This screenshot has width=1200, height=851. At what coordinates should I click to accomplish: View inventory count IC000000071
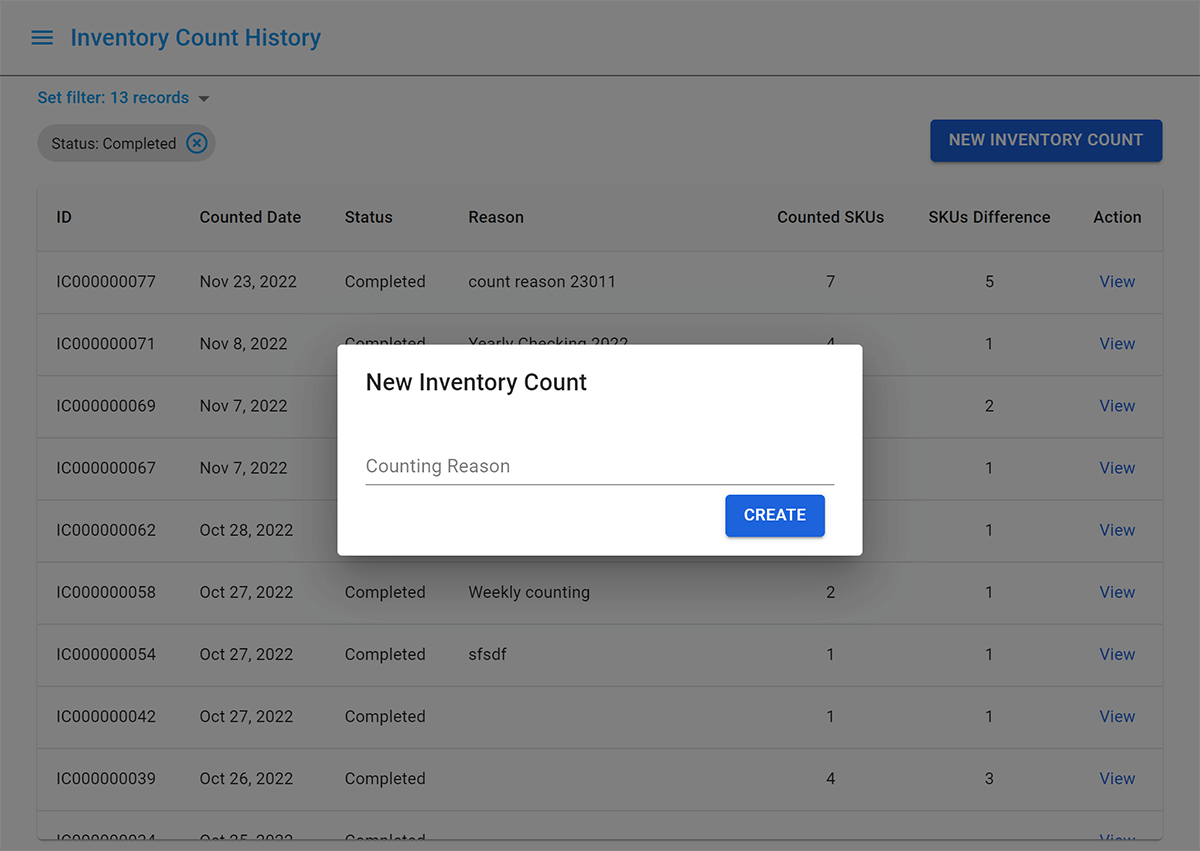[1116, 344]
